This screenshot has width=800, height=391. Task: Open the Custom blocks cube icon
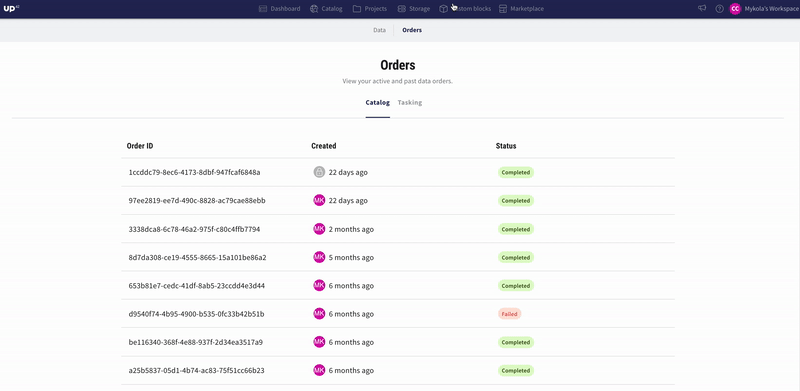coord(444,9)
